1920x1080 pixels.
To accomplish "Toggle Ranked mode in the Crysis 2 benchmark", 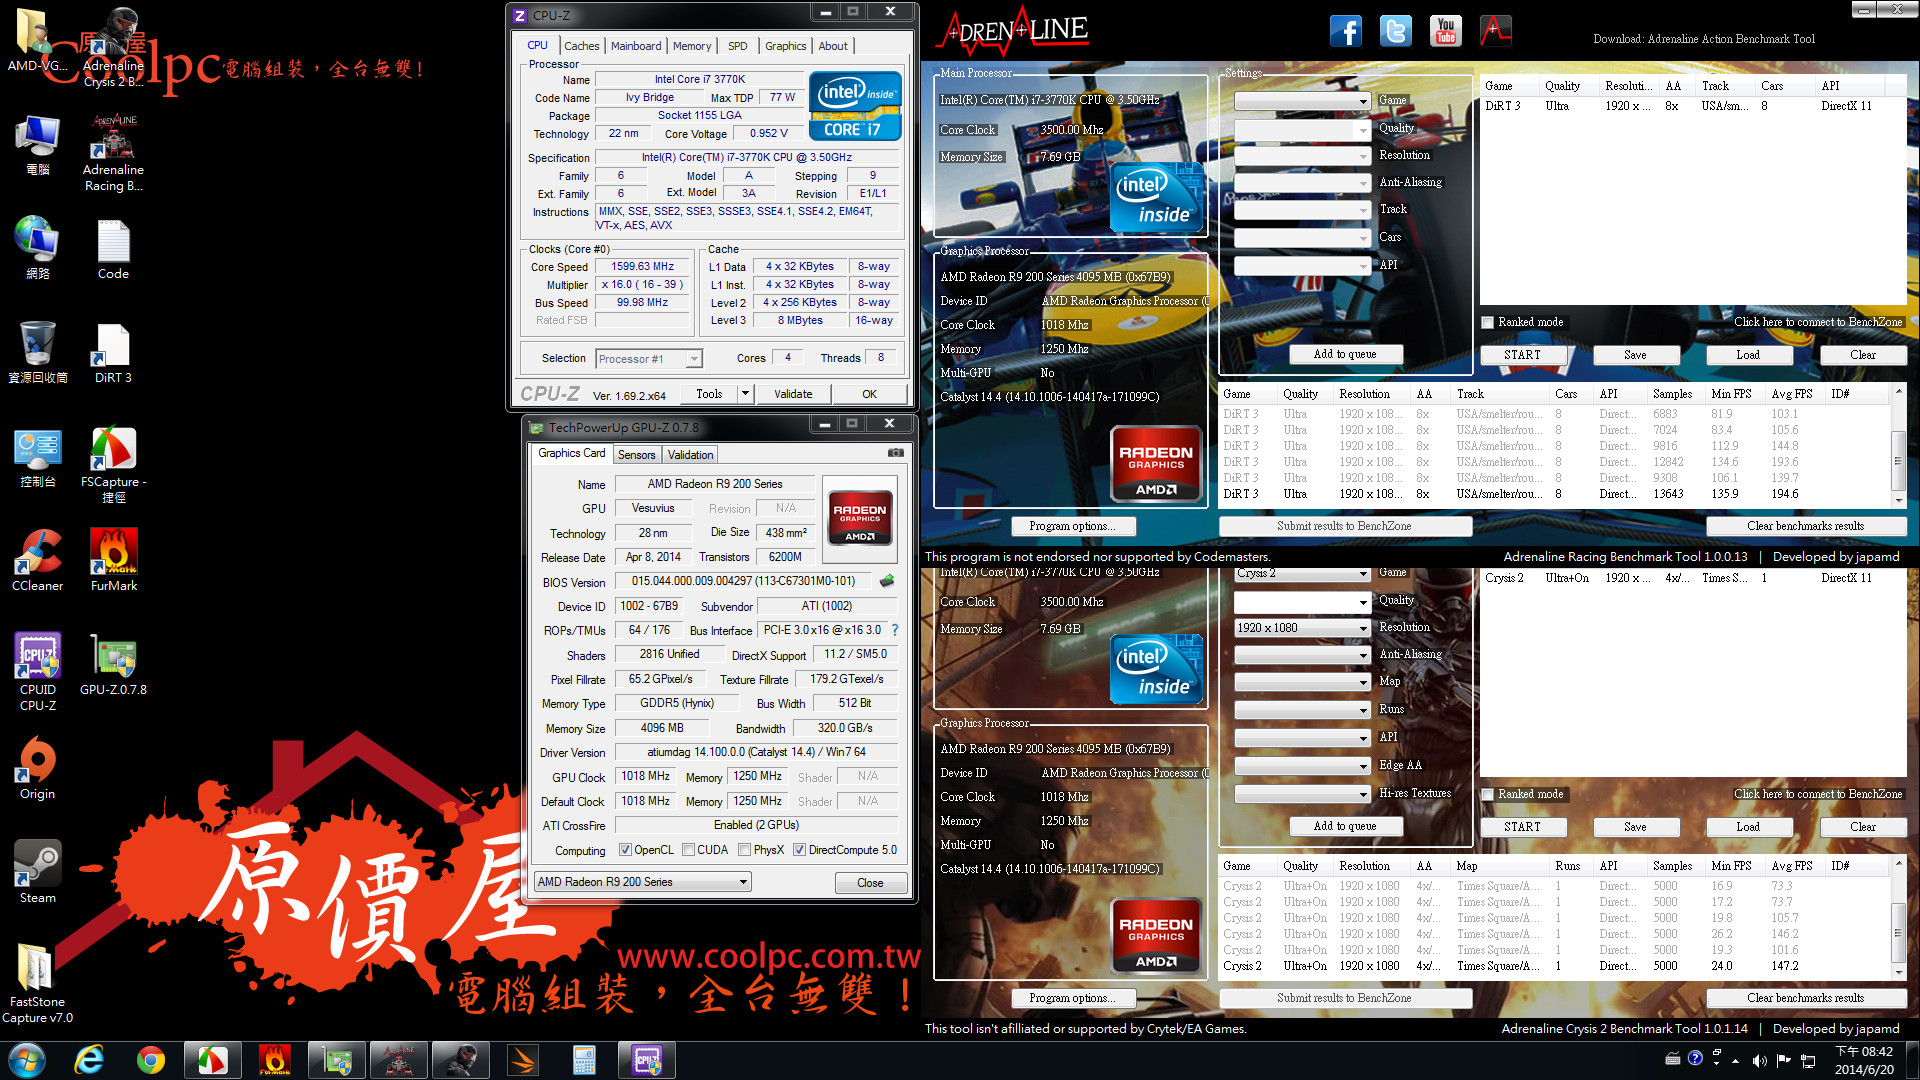I will click(1488, 794).
